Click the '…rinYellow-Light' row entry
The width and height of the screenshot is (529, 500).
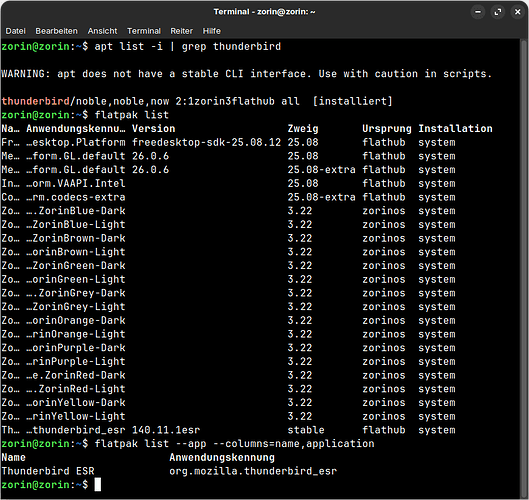[x=76, y=416]
